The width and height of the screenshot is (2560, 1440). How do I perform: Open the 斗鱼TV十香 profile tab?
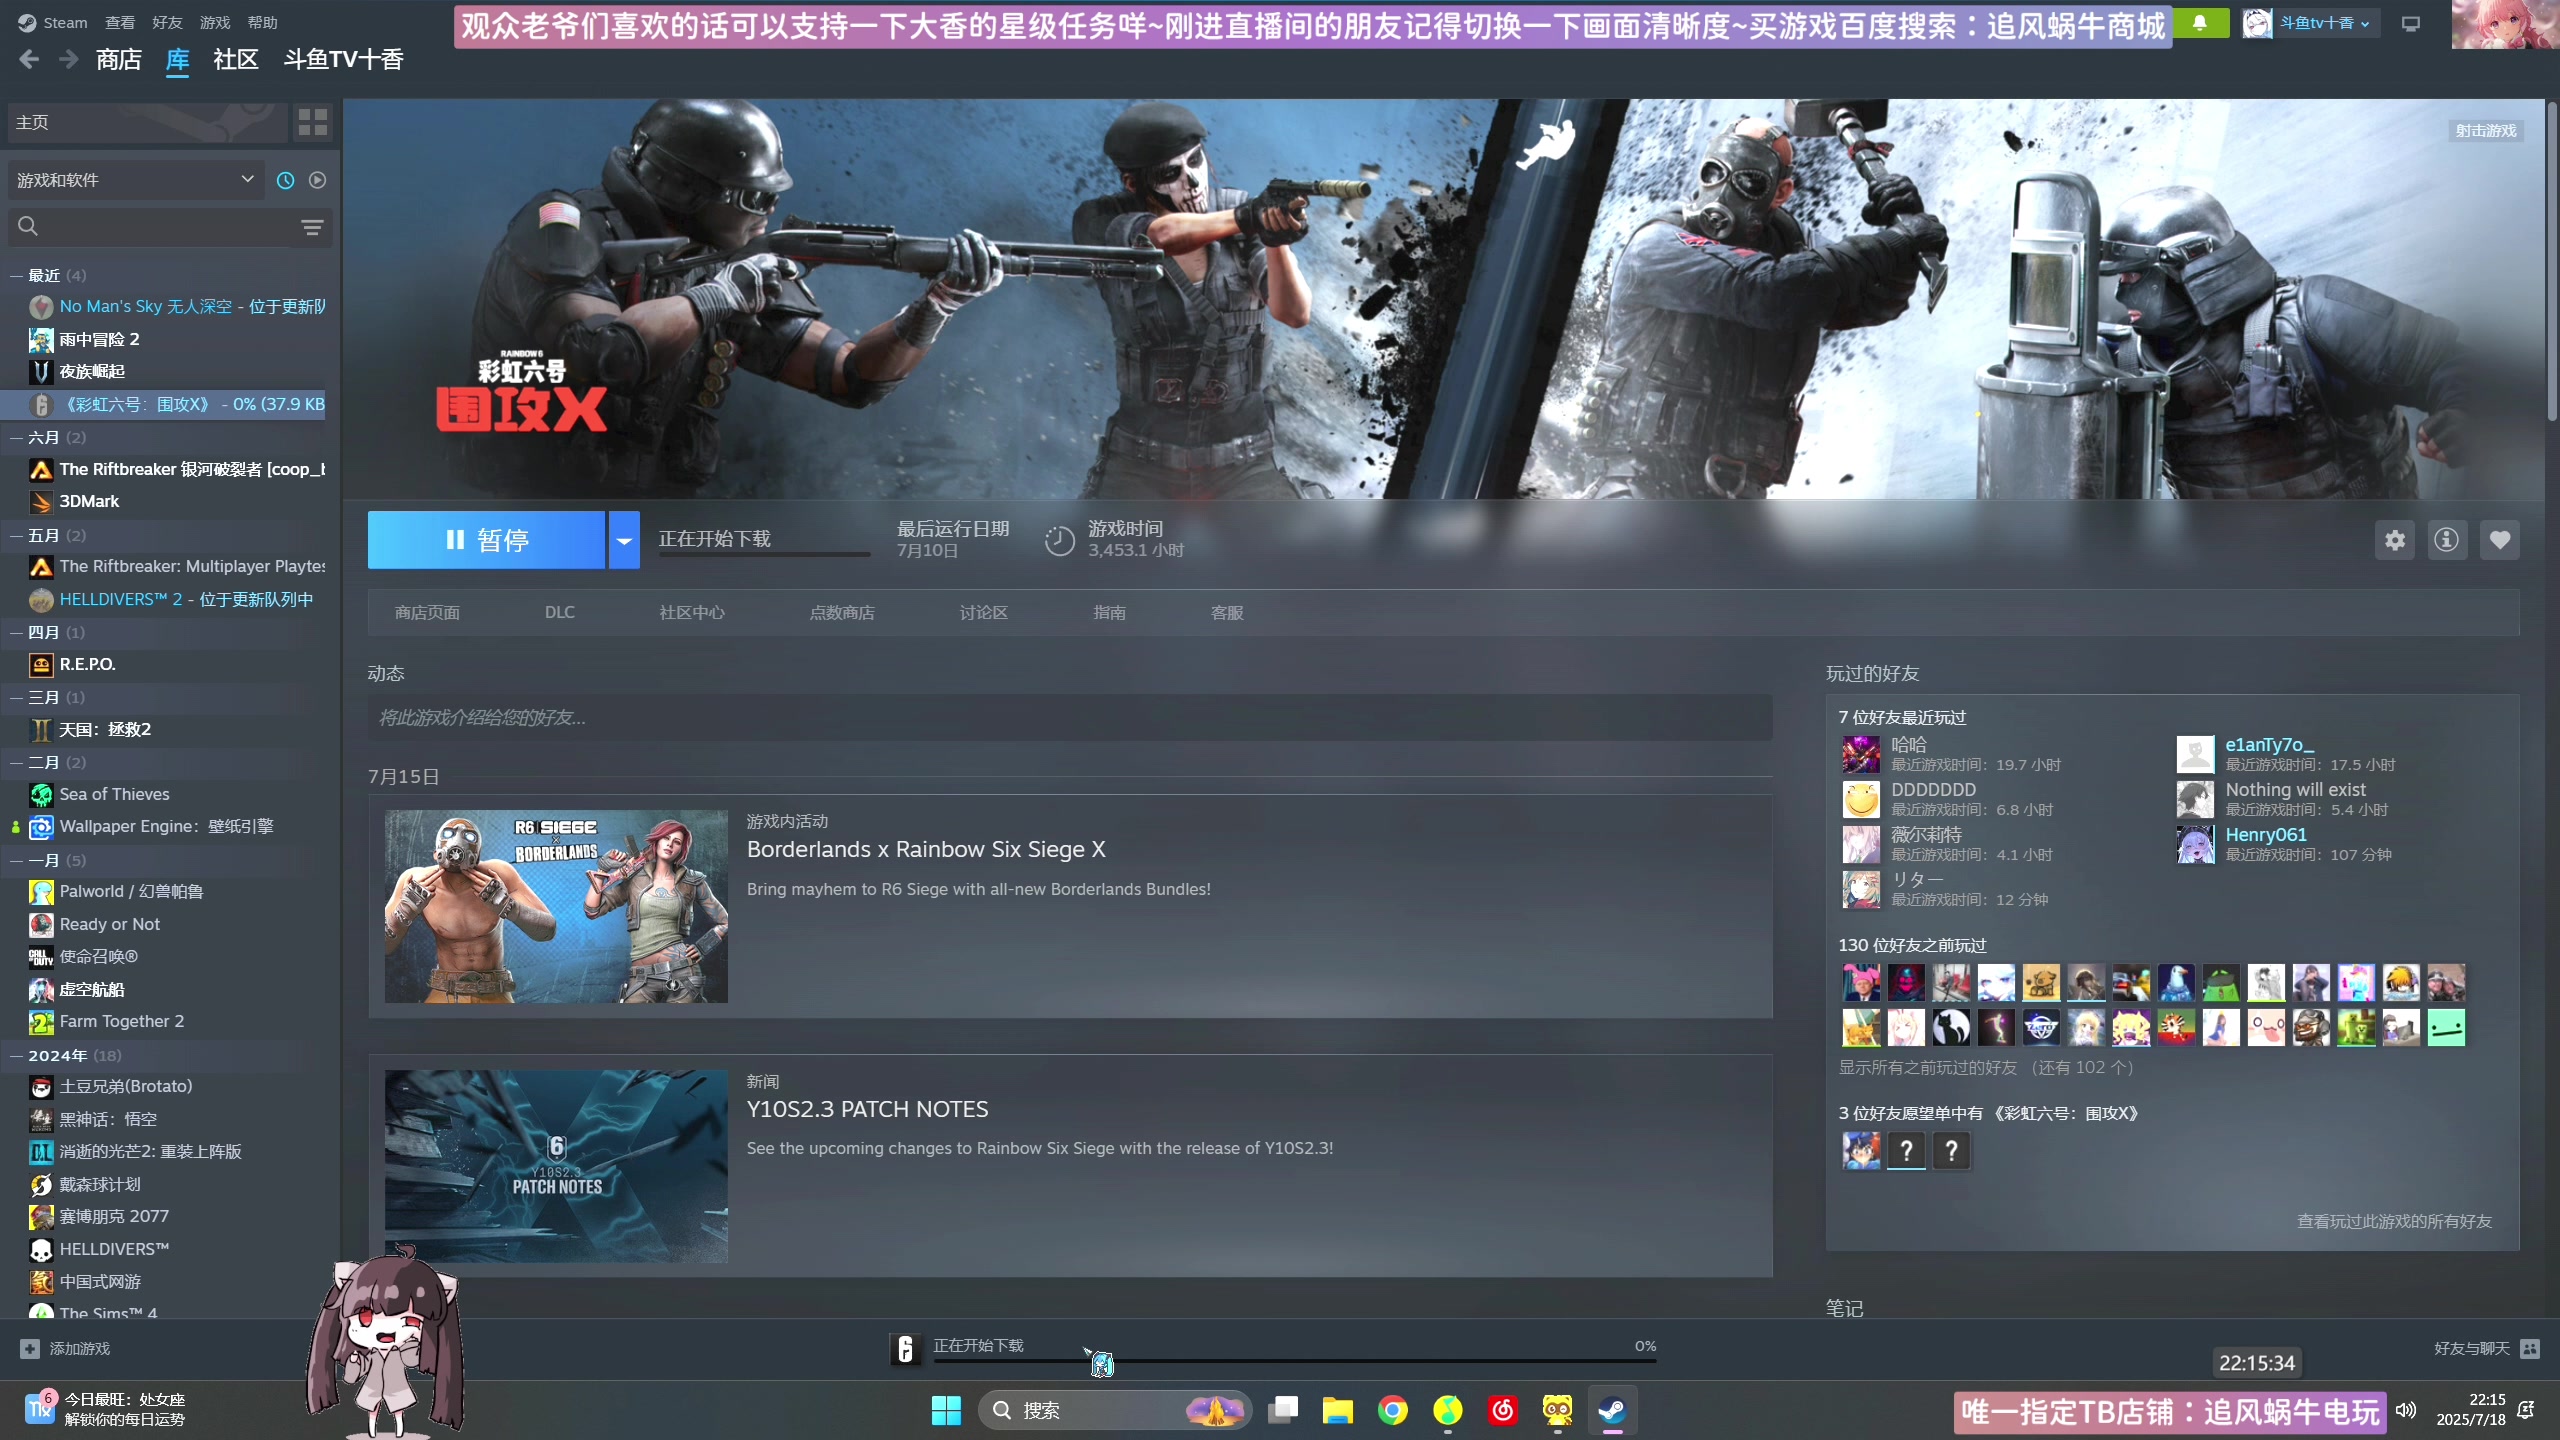click(344, 60)
